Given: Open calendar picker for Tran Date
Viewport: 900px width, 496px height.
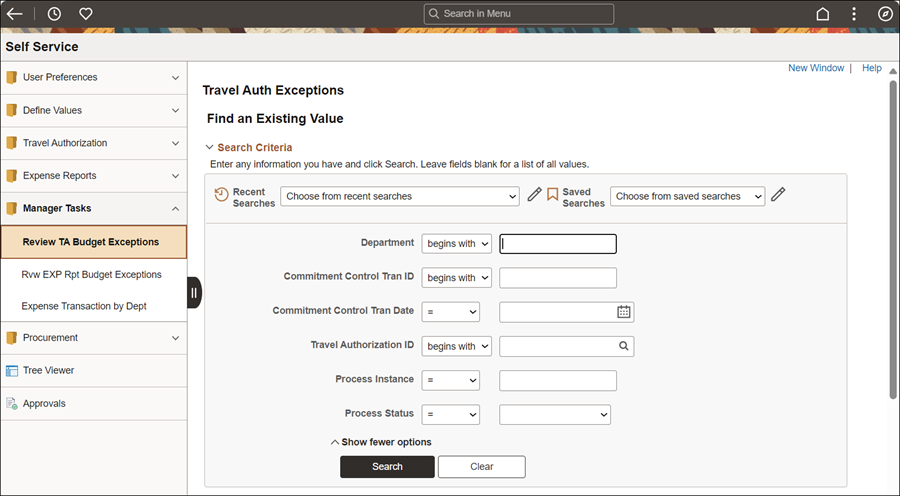Looking at the screenshot, I should click(x=624, y=312).
